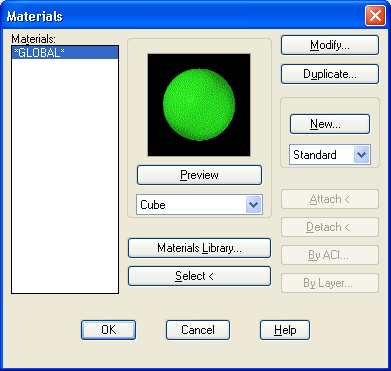Expand the Standard material type dropdown arrow
The height and width of the screenshot is (371, 391).
click(362, 155)
